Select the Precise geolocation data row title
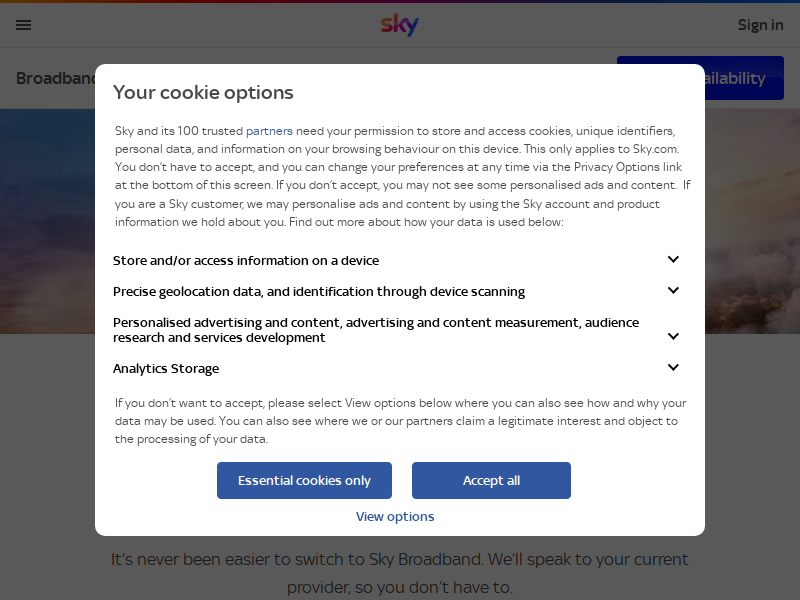 click(x=319, y=291)
